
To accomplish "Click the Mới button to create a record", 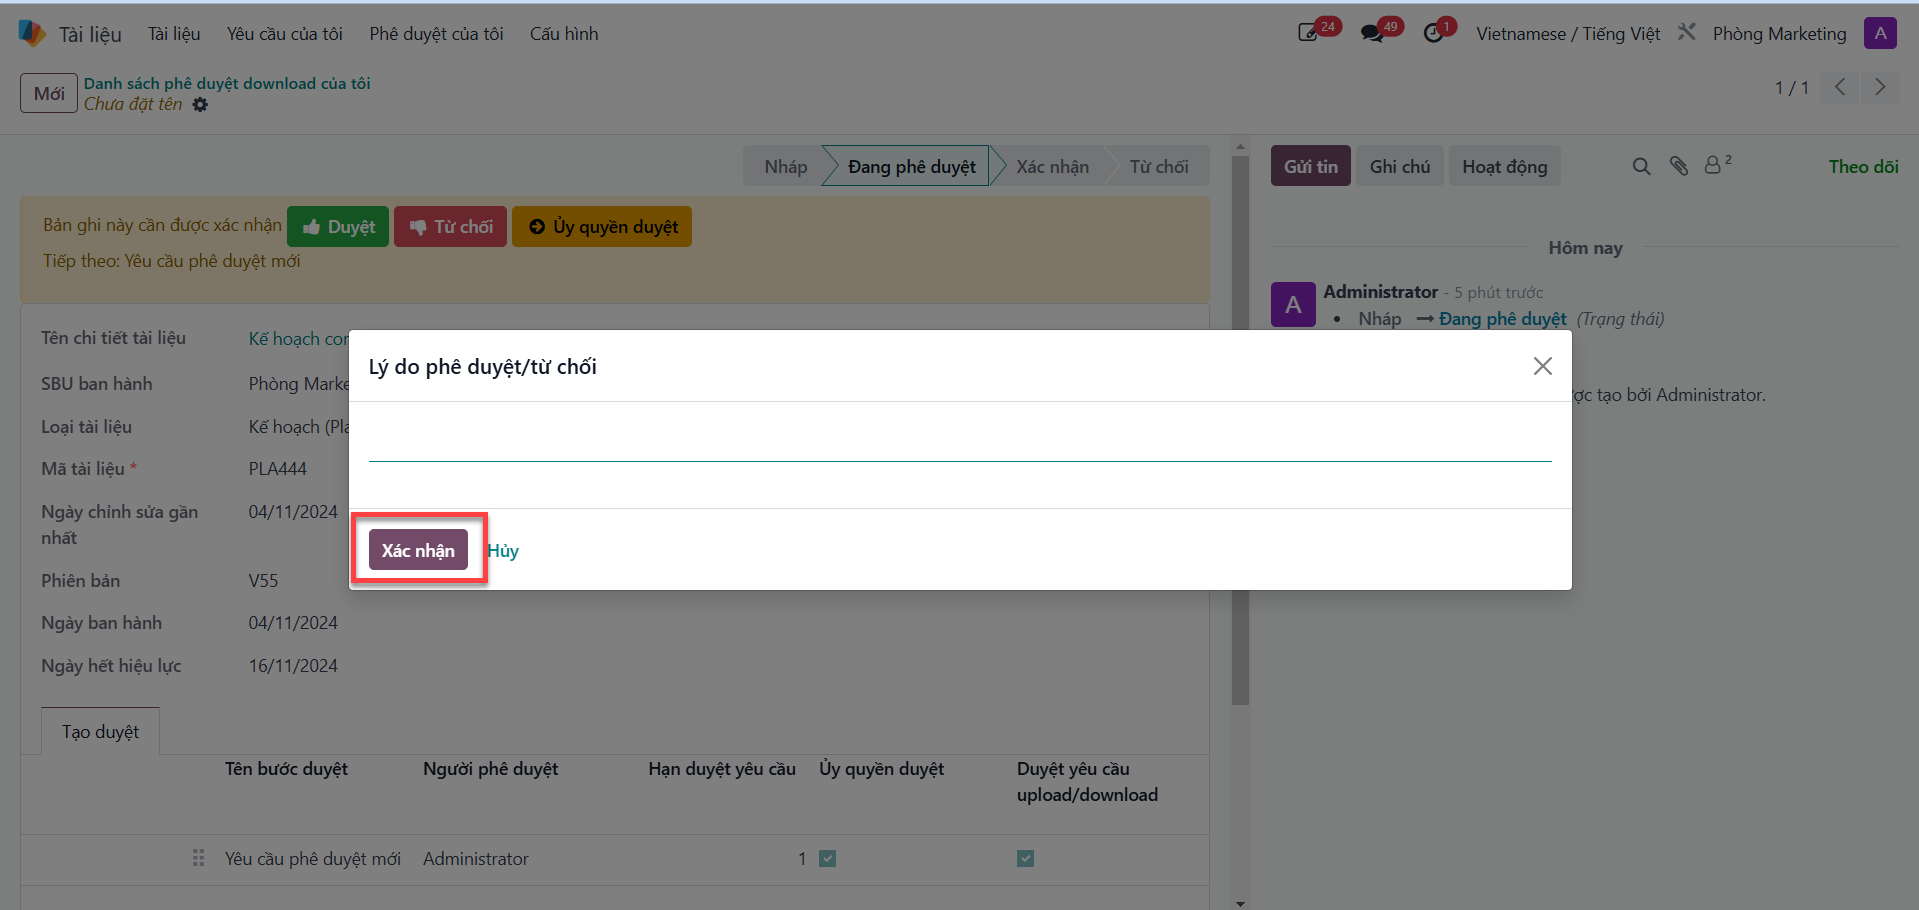I will (49, 93).
